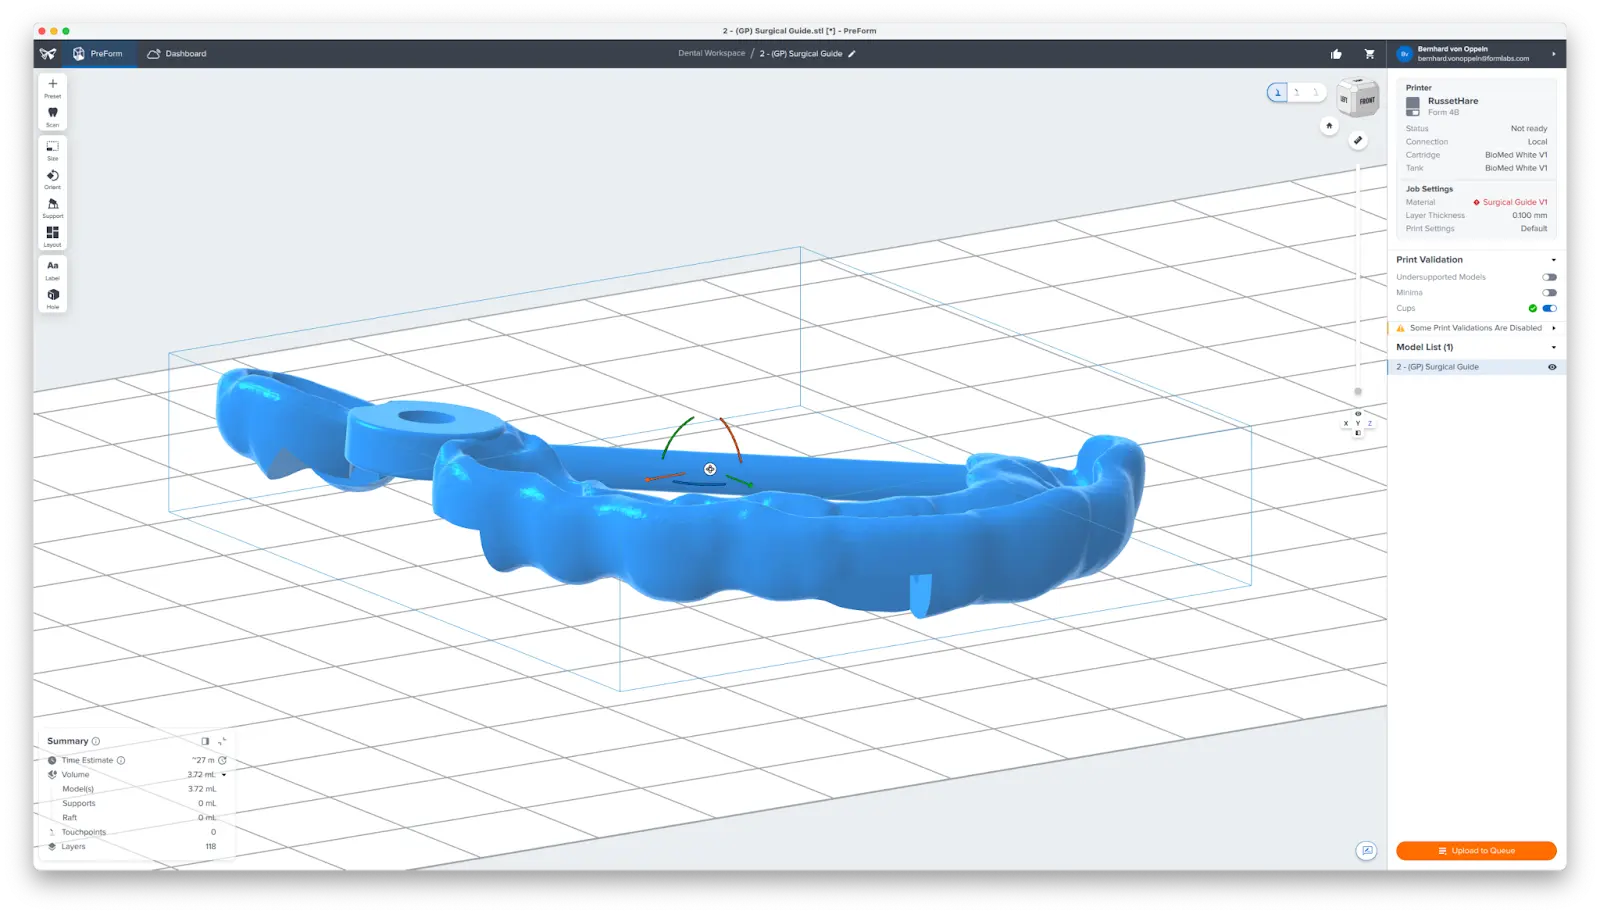
Task: Click the Size tool icon
Action: [x=52, y=148]
